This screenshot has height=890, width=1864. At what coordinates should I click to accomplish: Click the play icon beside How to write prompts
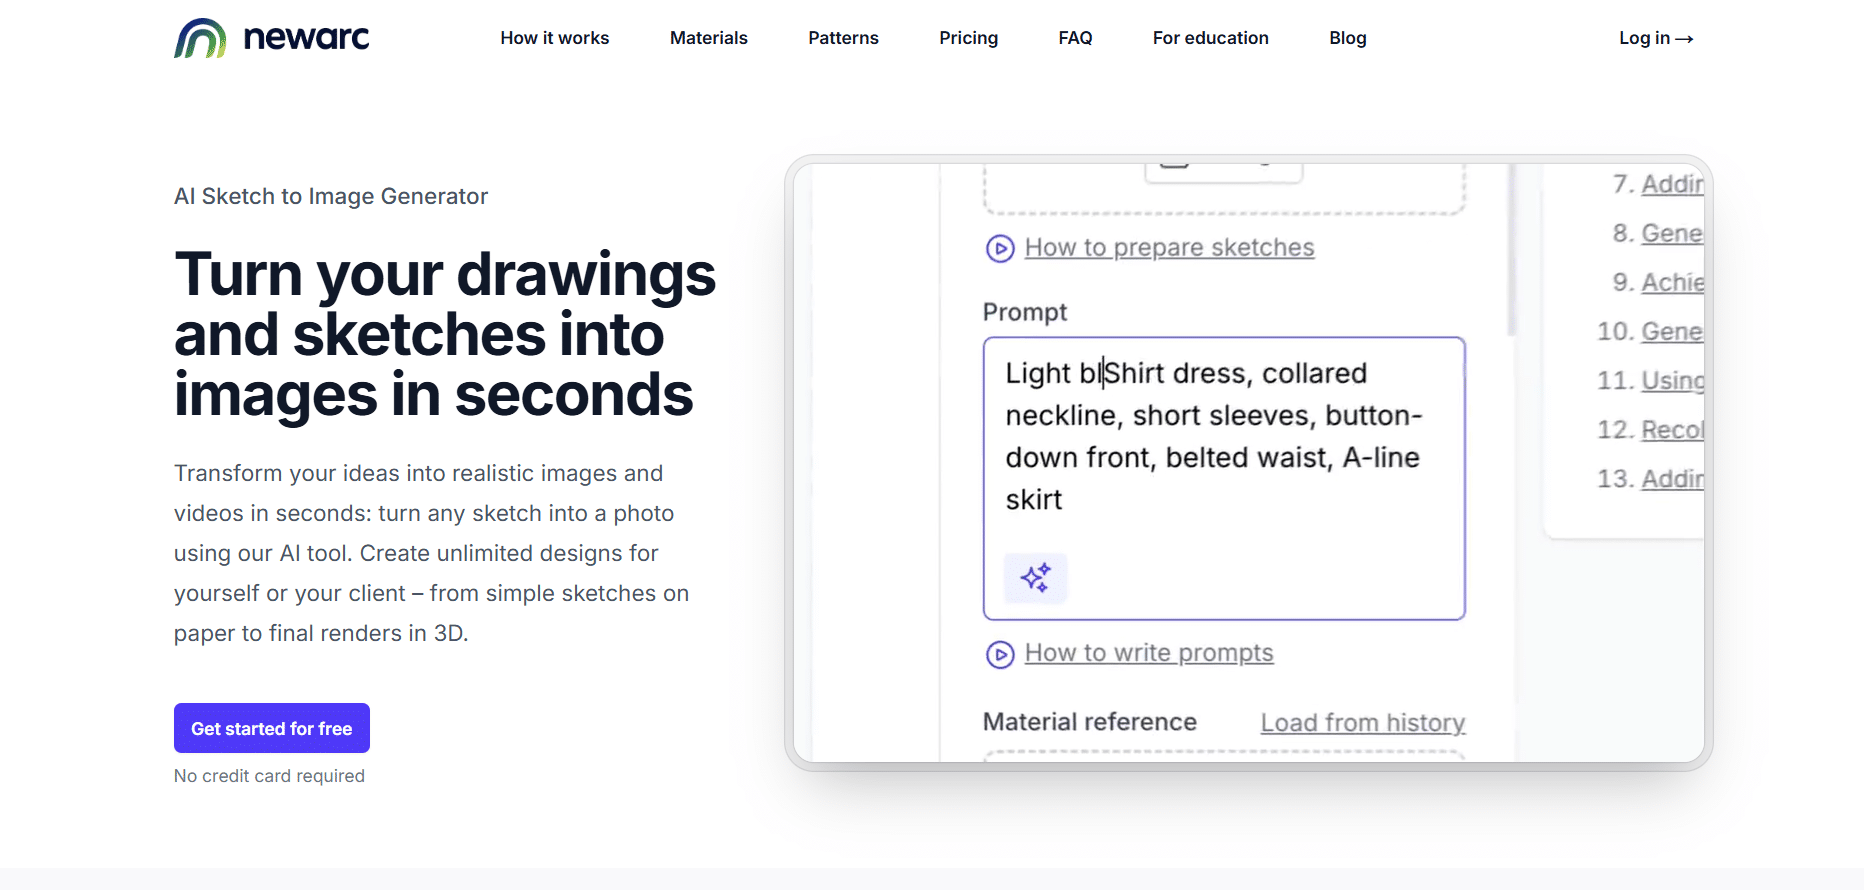(1000, 654)
